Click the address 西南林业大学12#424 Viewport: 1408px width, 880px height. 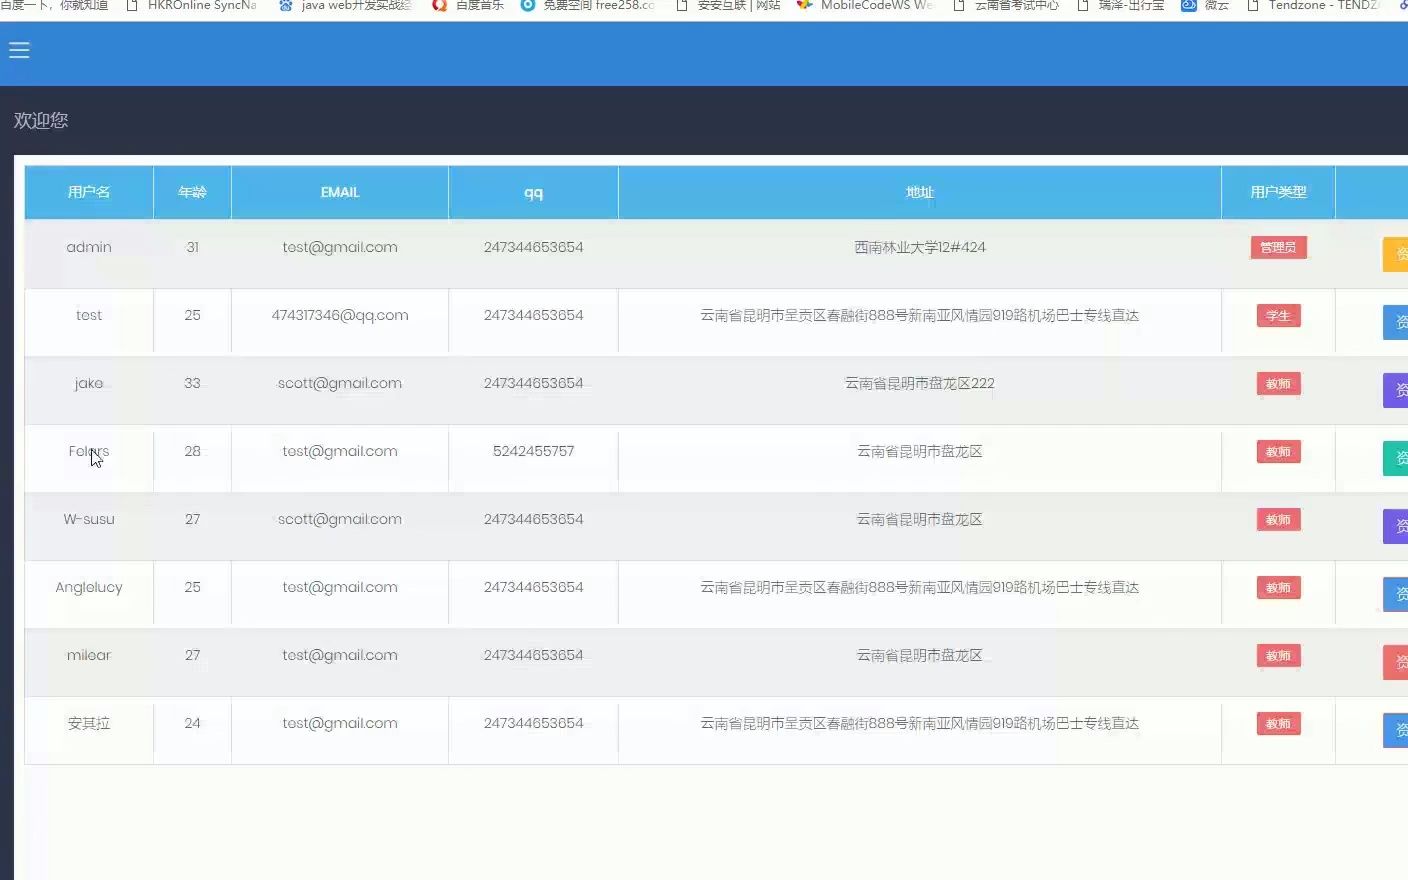pos(920,247)
